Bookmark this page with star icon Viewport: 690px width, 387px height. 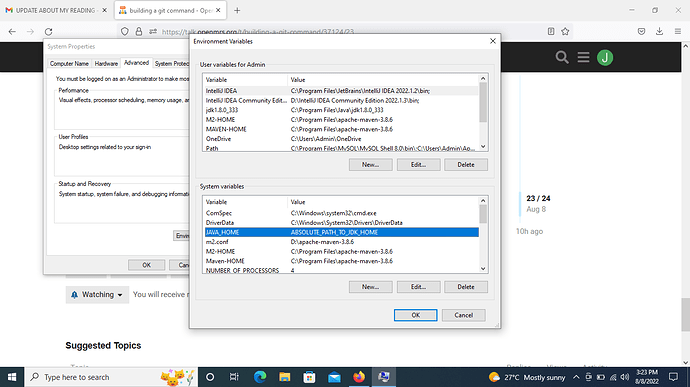pyautogui.click(x=565, y=31)
